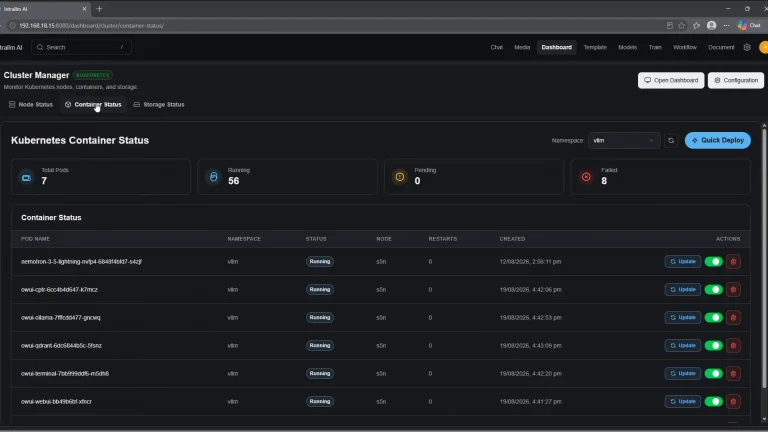Viewport: 768px width, 432px height.
Task: Update the nemotron-3-5-lightning pod
Action: (683, 262)
